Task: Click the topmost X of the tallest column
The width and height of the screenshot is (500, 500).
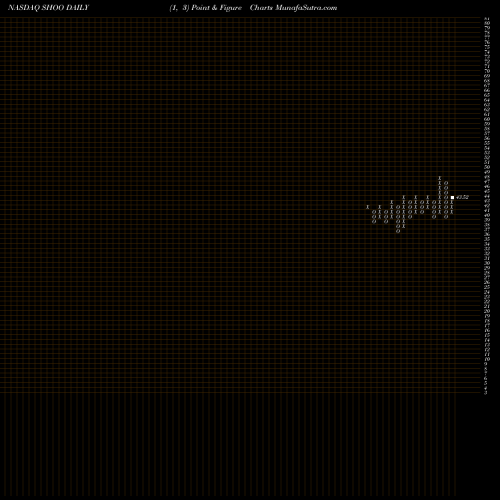Action: pyautogui.click(x=440, y=178)
